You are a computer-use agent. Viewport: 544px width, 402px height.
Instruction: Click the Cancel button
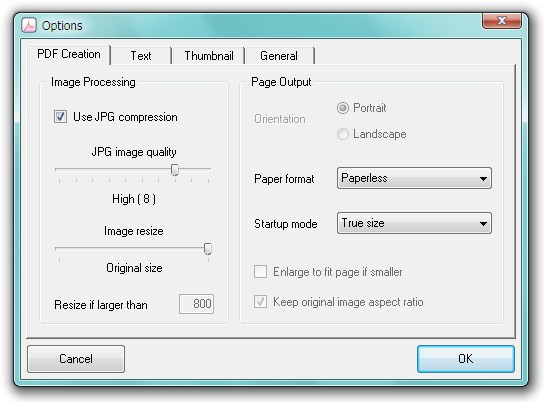pos(76,359)
